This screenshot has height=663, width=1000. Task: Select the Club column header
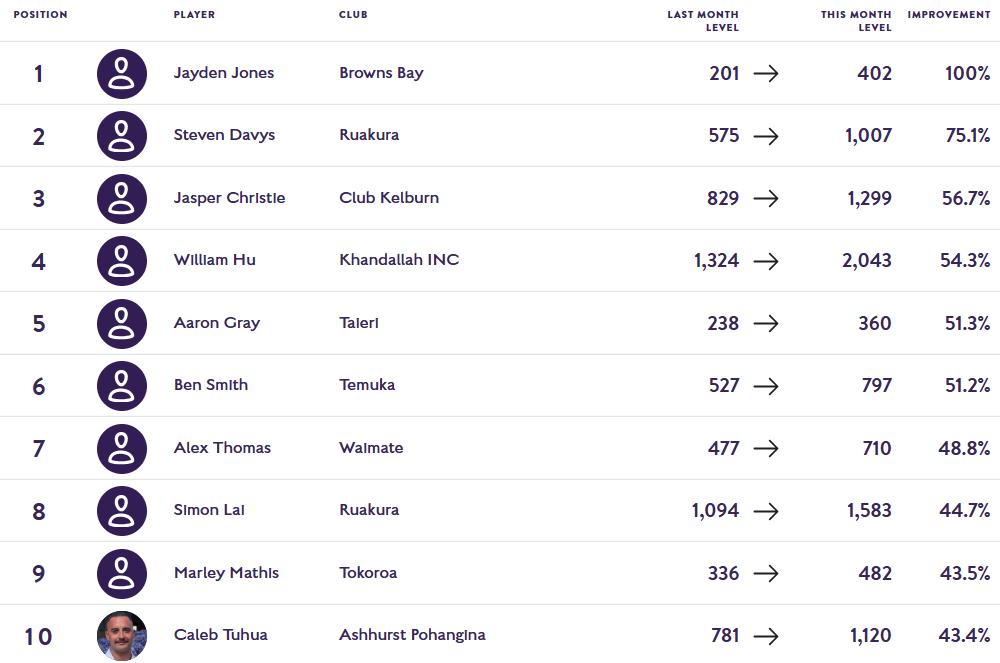click(x=353, y=15)
